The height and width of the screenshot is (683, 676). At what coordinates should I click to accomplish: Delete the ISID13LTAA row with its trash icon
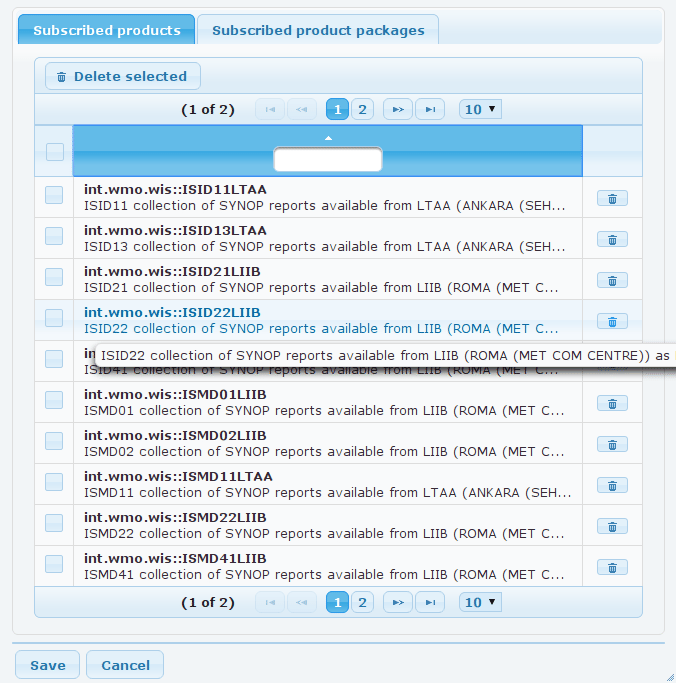point(612,240)
